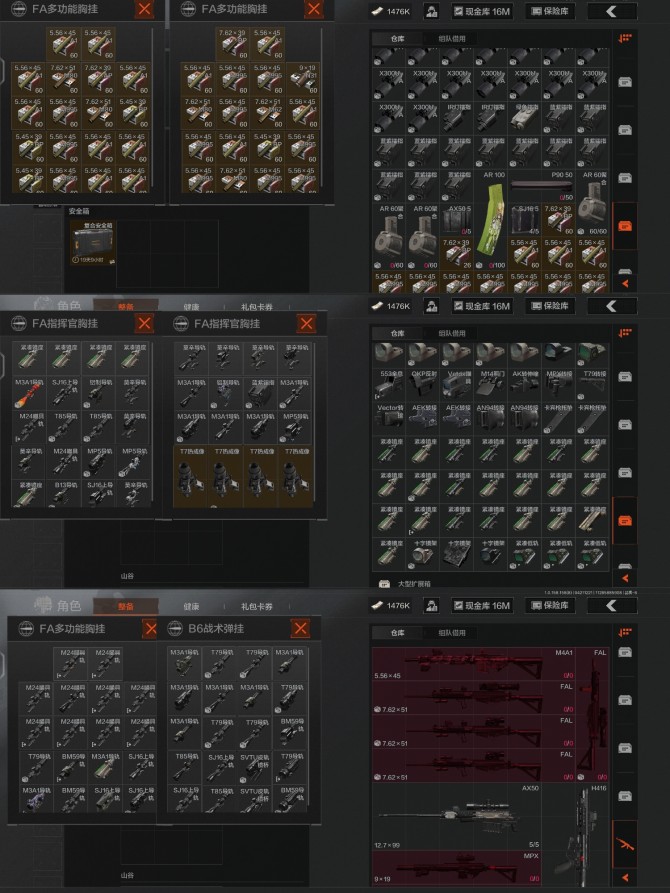Viewport: 670px width, 893px height.
Task: Switch to the 组队借用 tab above the M4A1 list
Action: coord(452,633)
